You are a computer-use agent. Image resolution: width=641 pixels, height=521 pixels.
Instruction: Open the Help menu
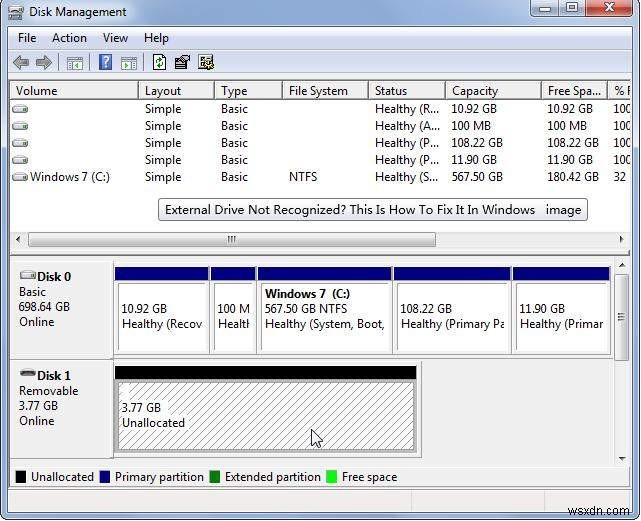point(156,38)
